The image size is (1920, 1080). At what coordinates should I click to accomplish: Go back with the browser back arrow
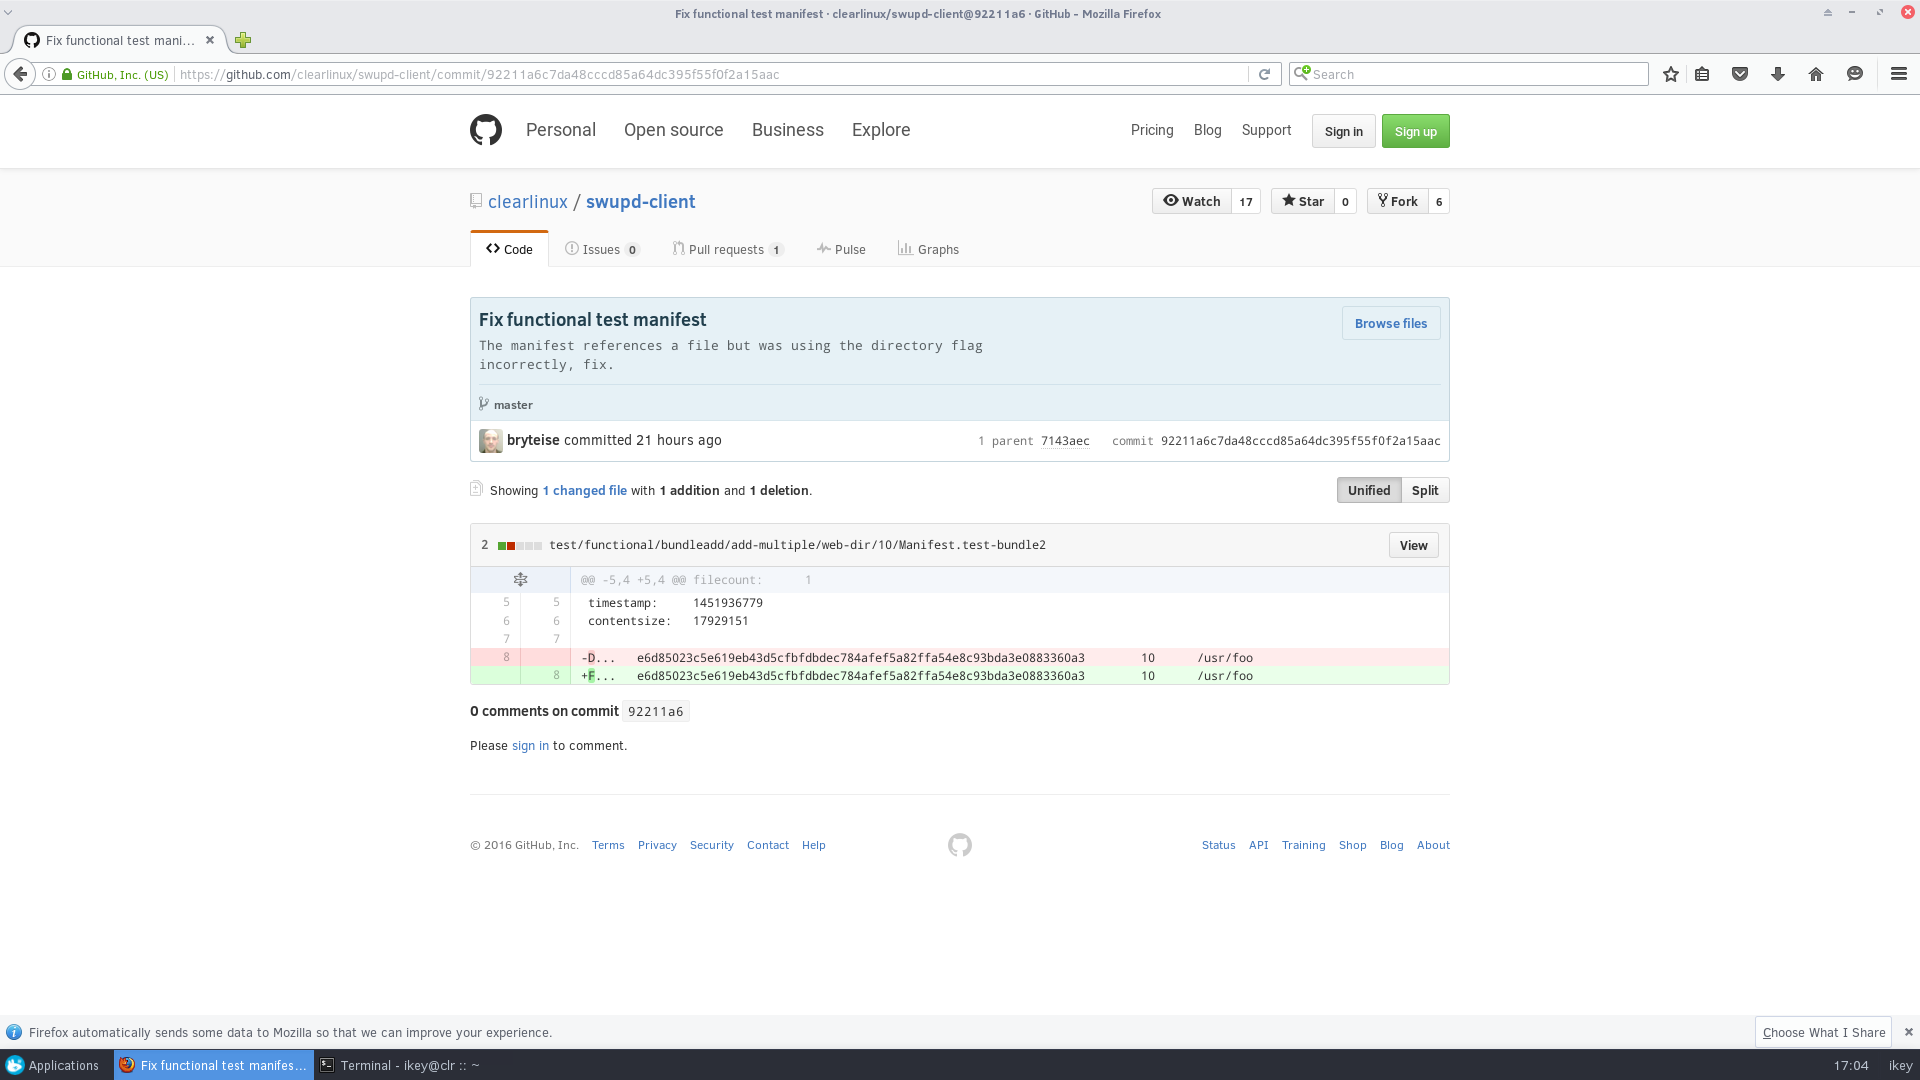tap(20, 74)
